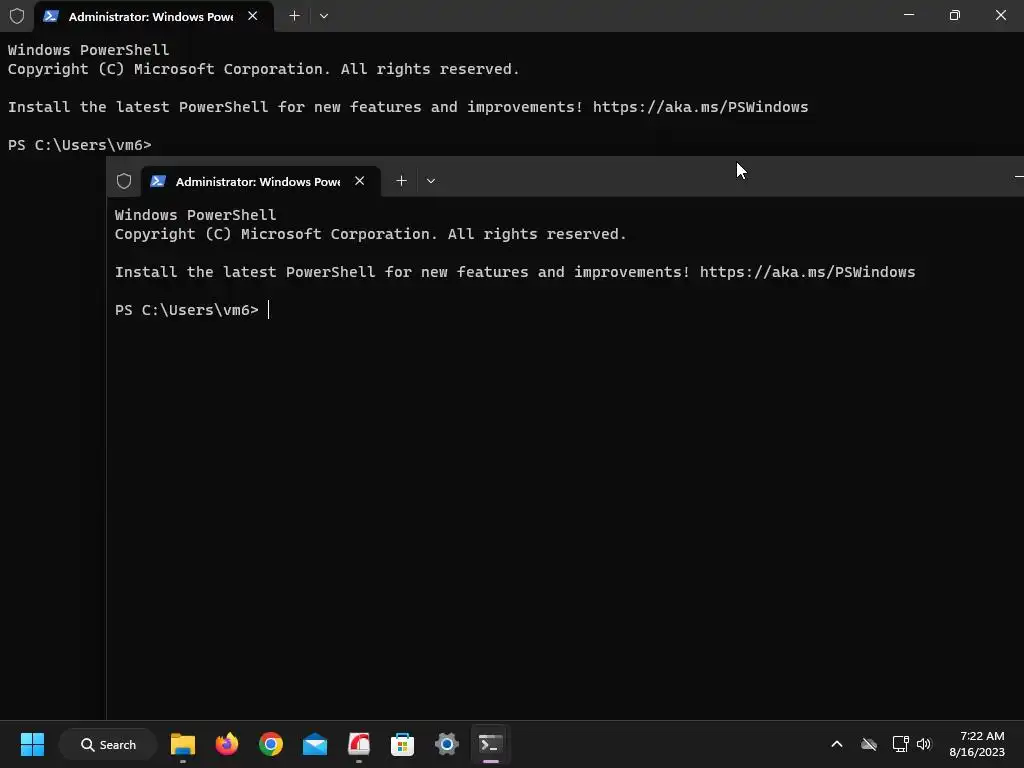Viewport: 1024px width, 768px height.
Task: Open Settings gear from the taskbar
Action: pyautogui.click(x=447, y=744)
